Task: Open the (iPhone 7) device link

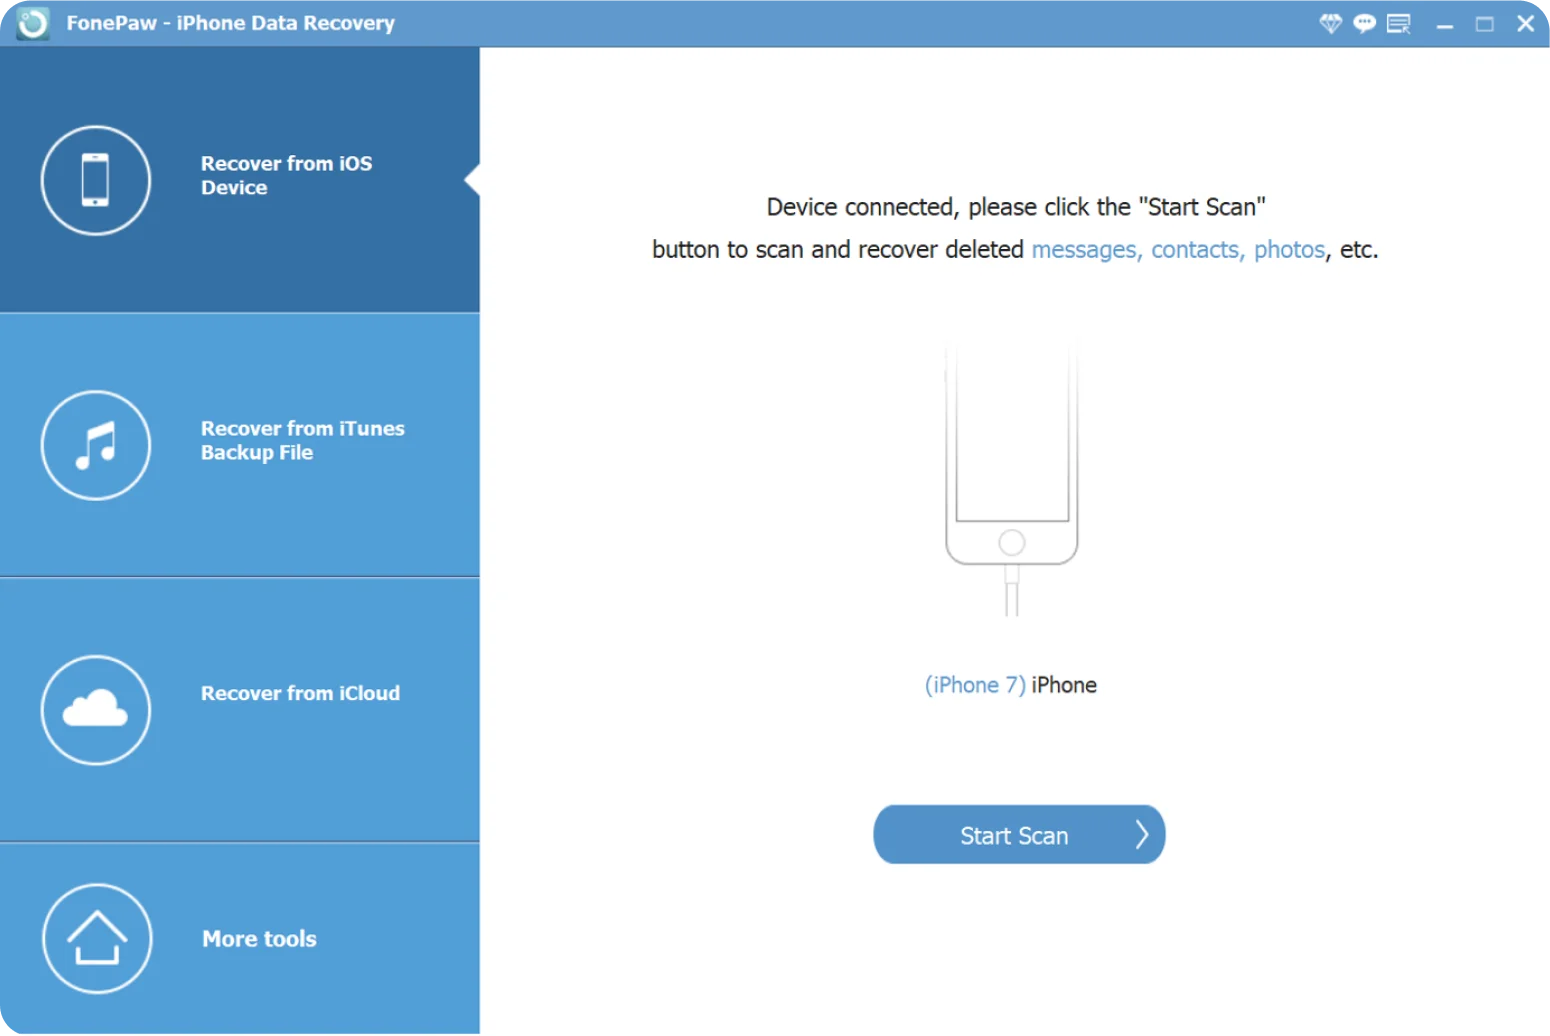Action: pyautogui.click(x=974, y=684)
